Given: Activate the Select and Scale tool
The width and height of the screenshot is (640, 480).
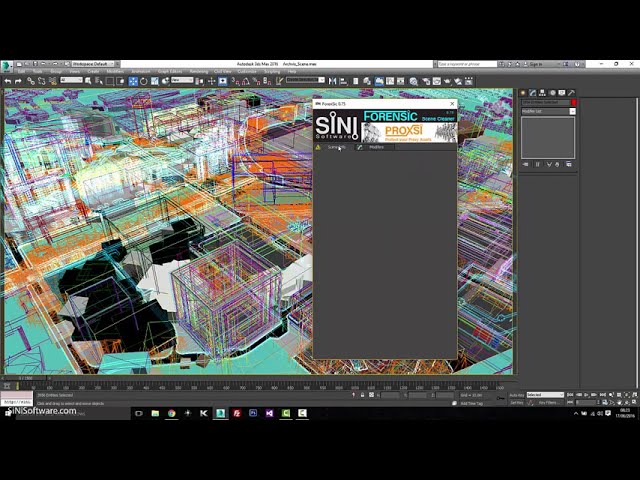Looking at the screenshot, I should pos(155,81).
